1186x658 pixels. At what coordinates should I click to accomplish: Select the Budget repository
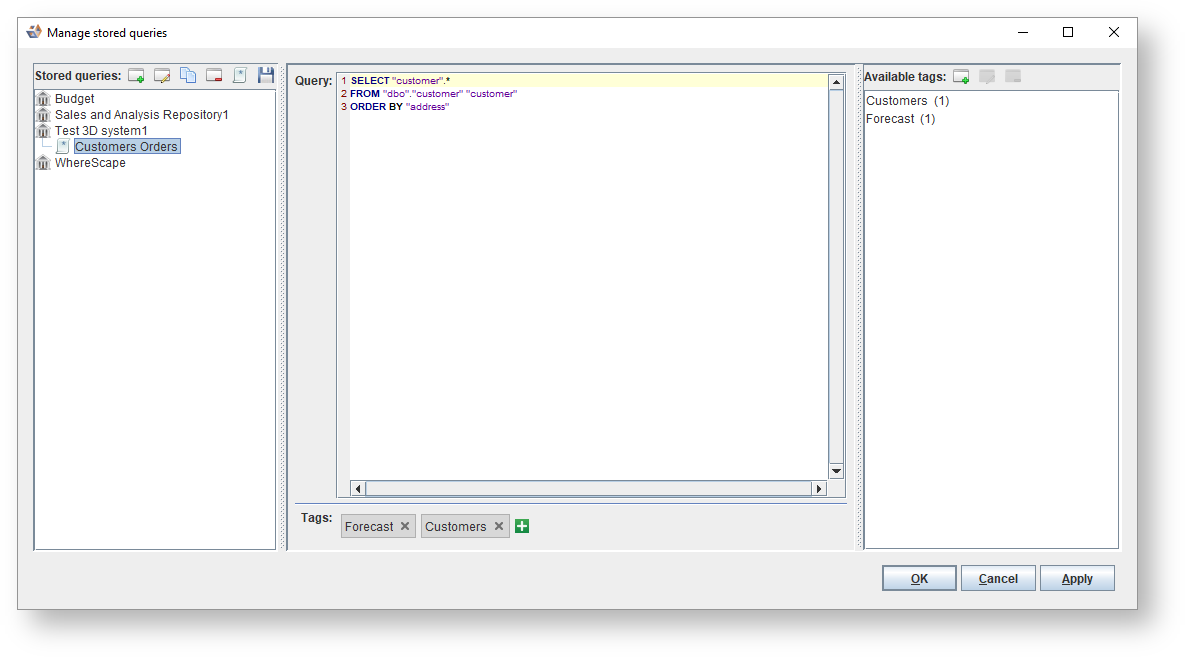point(75,98)
